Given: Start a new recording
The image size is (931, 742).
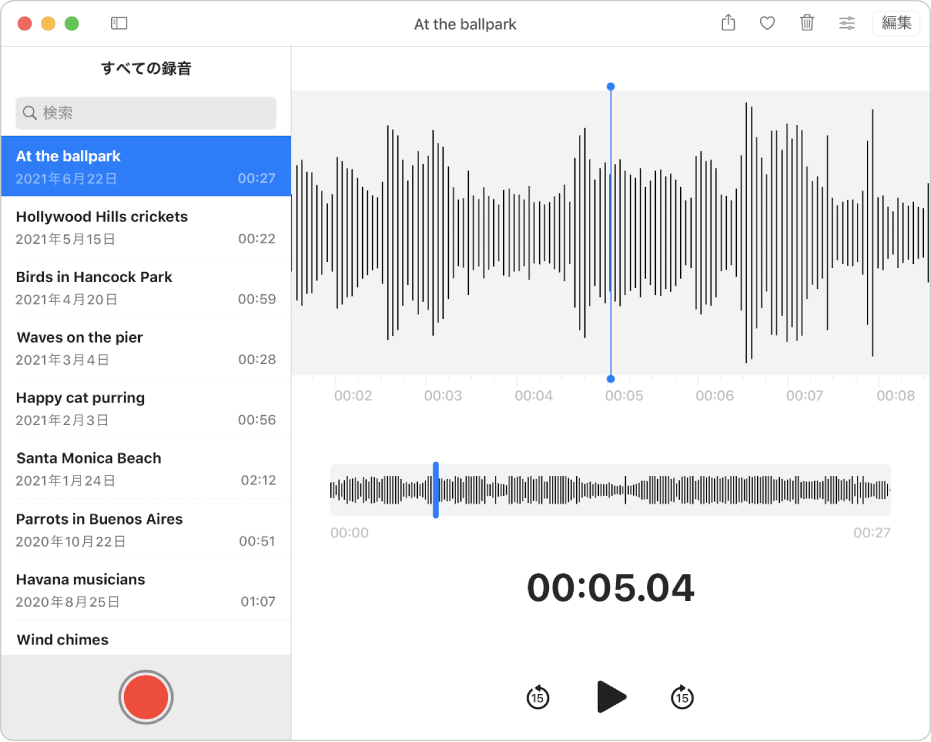Looking at the screenshot, I should click(x=146, y=697).
